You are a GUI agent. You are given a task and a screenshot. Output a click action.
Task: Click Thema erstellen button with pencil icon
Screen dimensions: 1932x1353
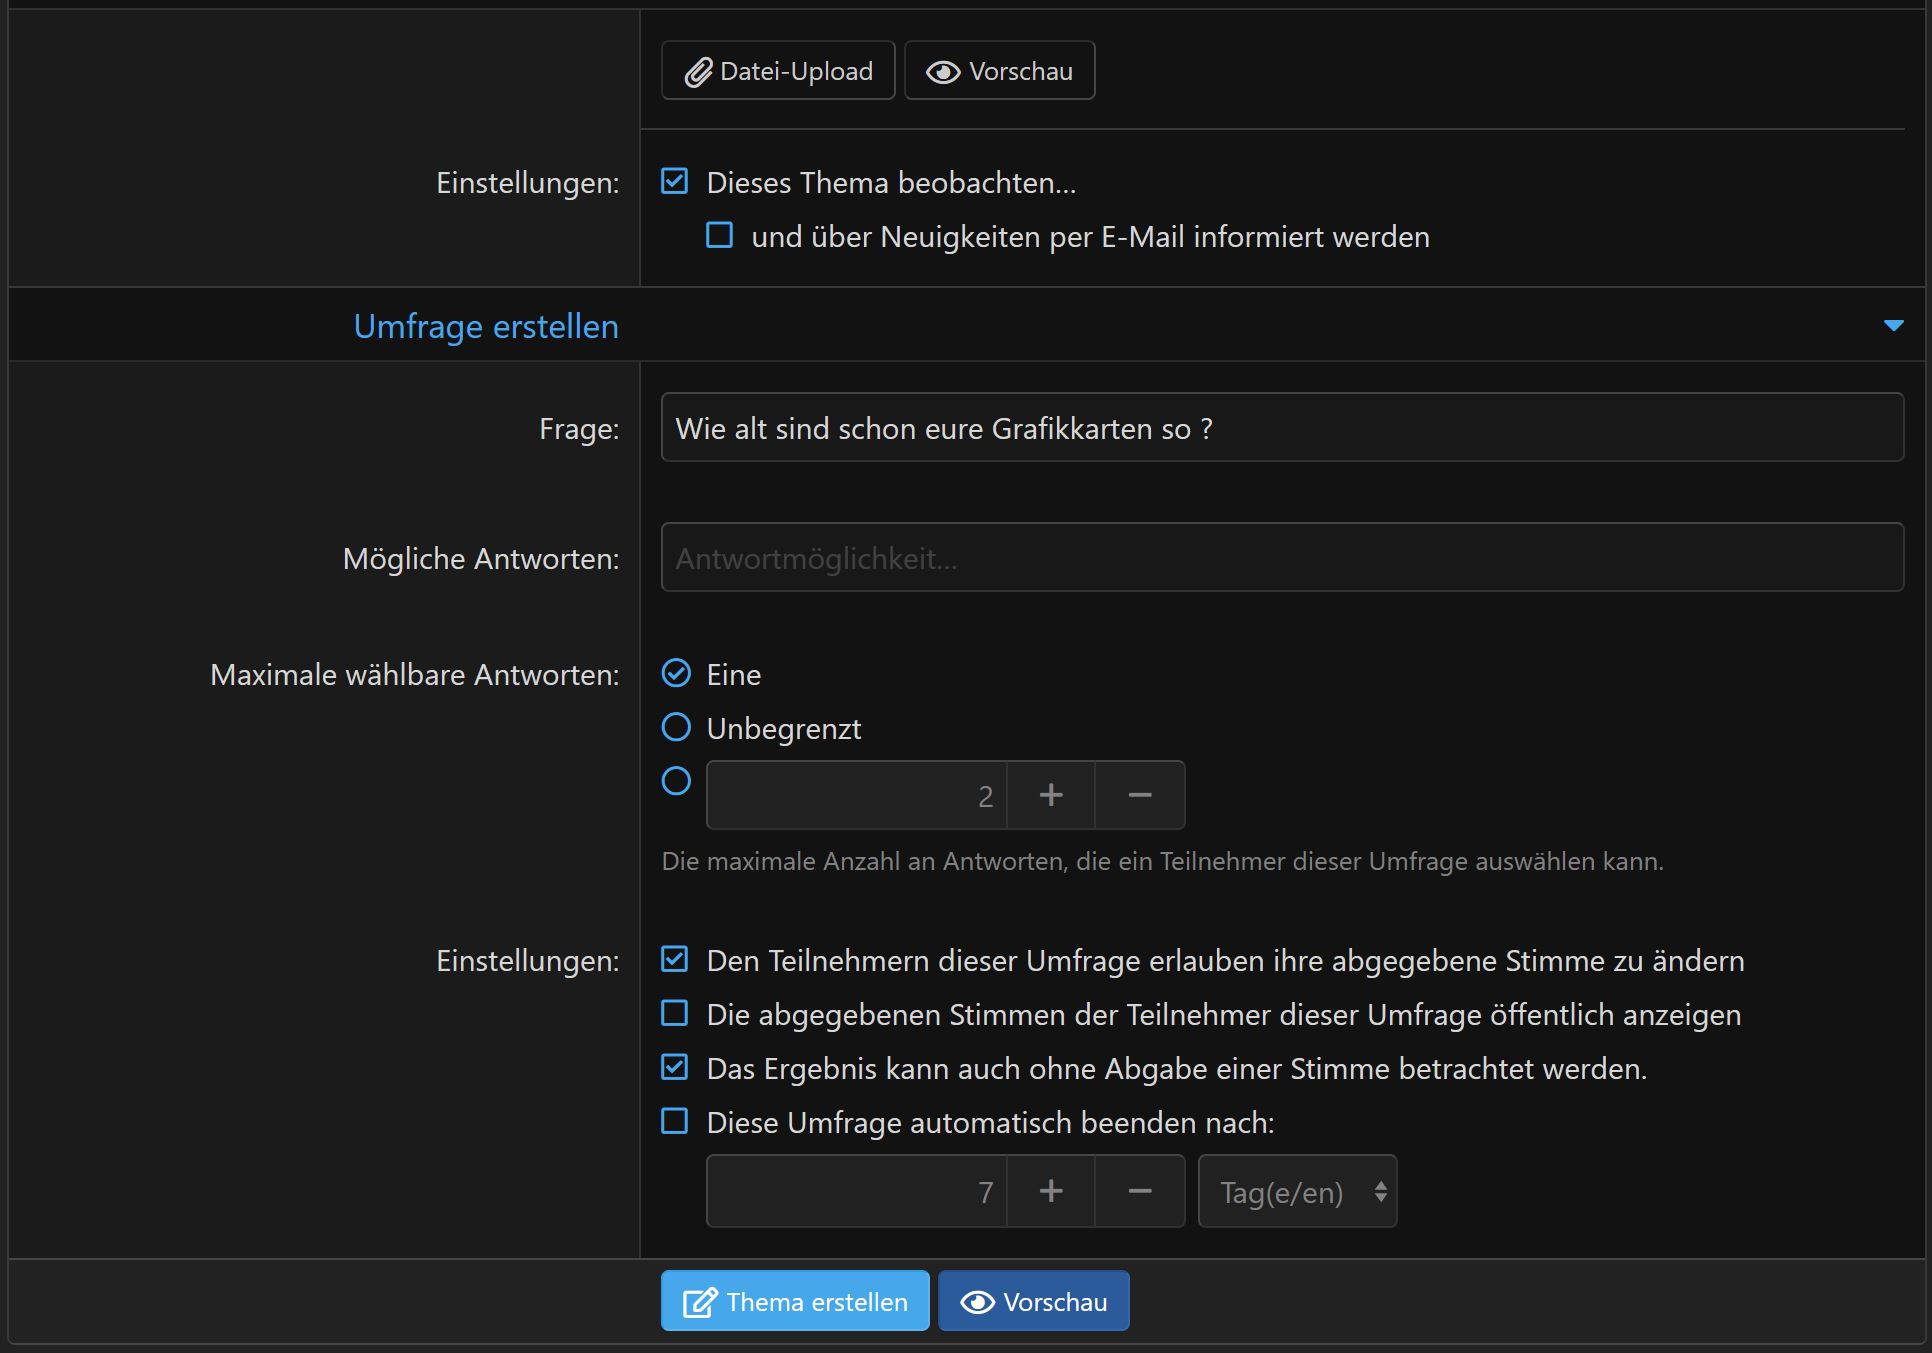pos(795,1302)
